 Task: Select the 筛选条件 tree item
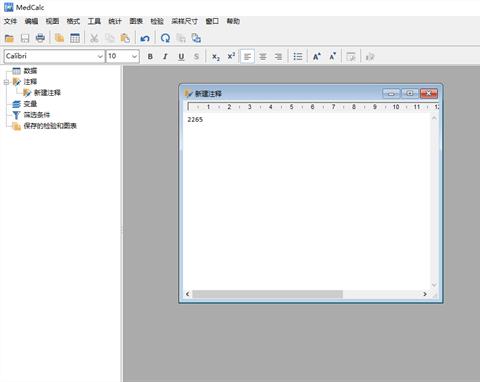point(37,115)
